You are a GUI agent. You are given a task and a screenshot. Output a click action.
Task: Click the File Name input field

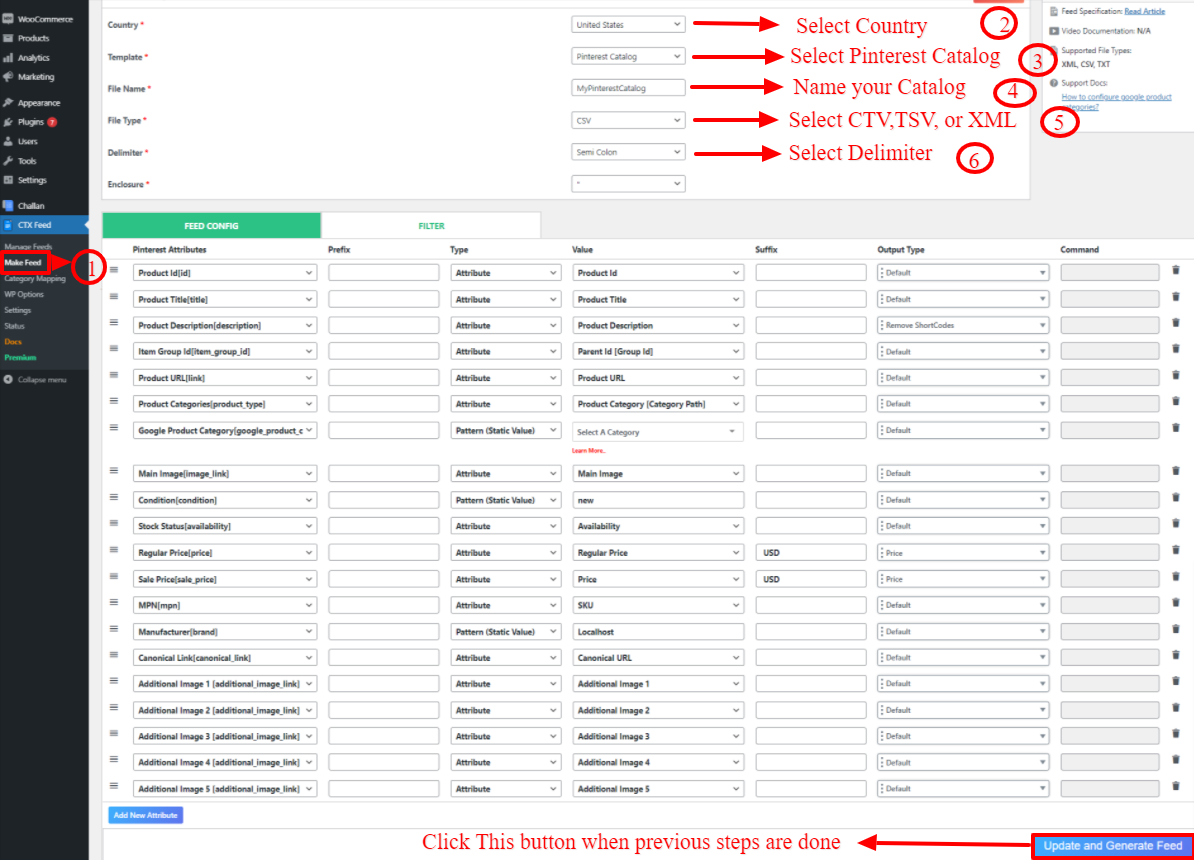point(628,88)
